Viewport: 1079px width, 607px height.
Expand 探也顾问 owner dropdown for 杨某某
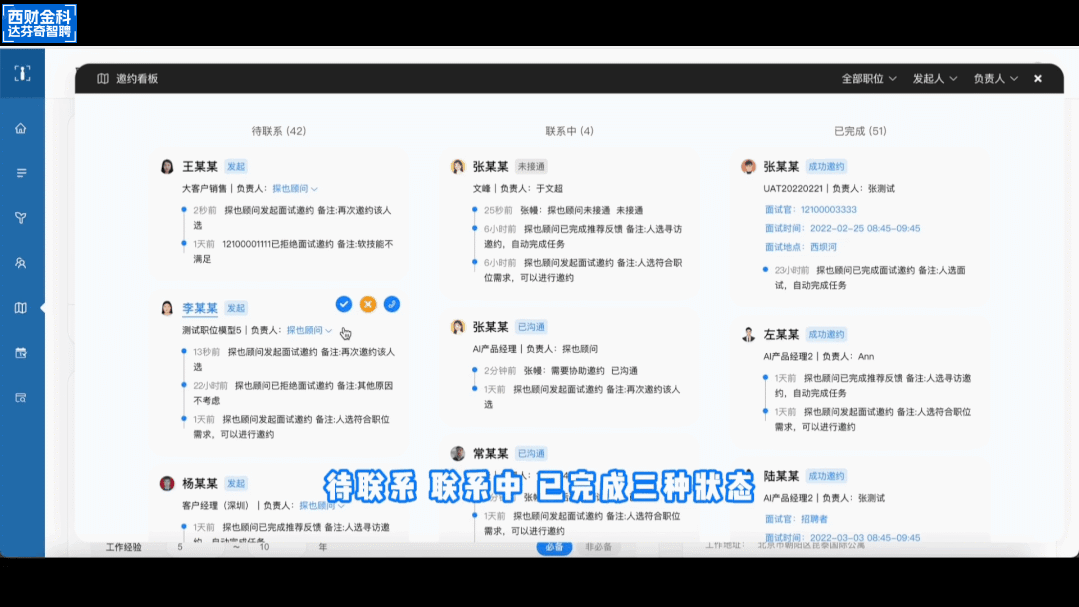tap(322, 505)
